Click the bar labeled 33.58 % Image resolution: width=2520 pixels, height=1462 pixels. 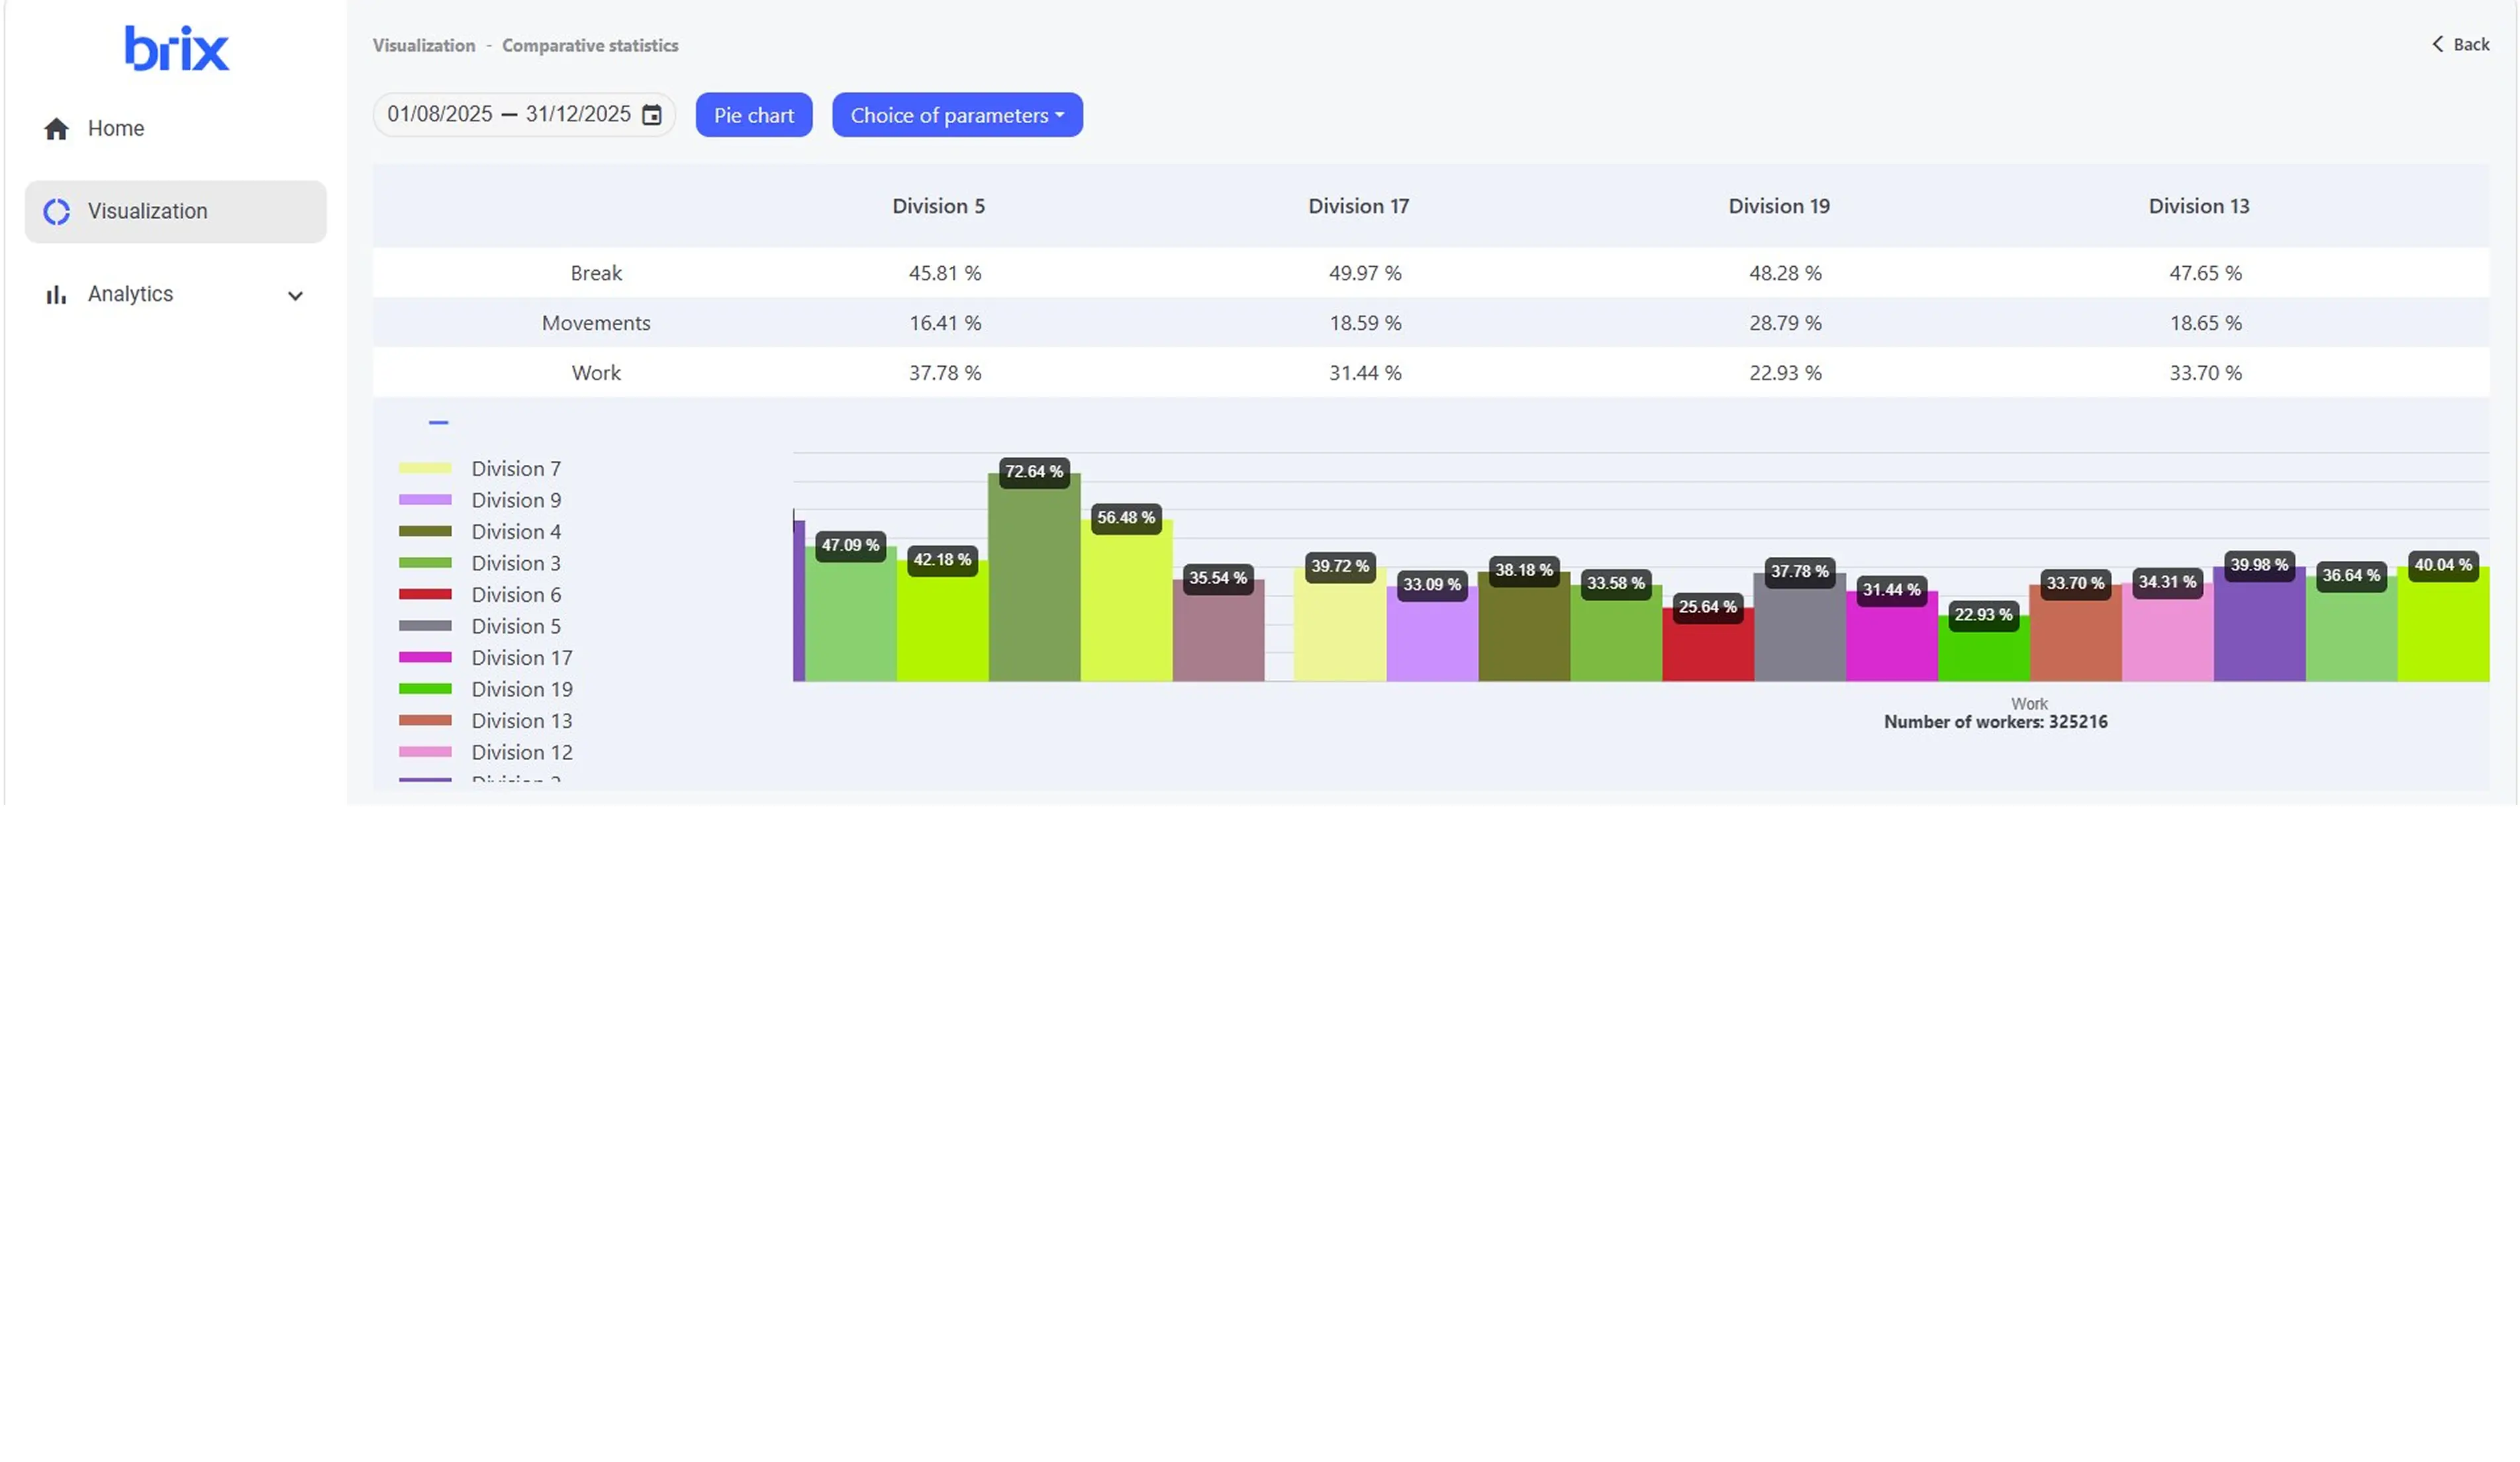coord(1616,634)
